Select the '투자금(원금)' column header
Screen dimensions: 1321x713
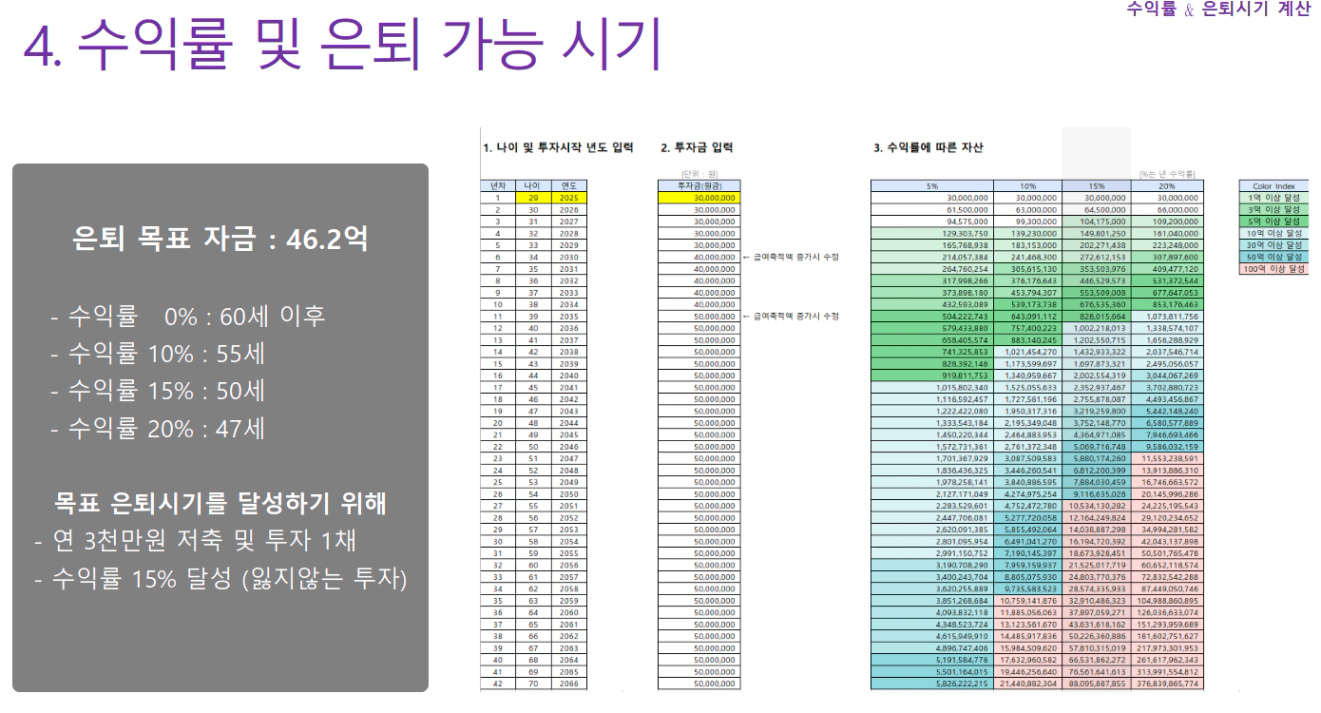click(699, 186)
